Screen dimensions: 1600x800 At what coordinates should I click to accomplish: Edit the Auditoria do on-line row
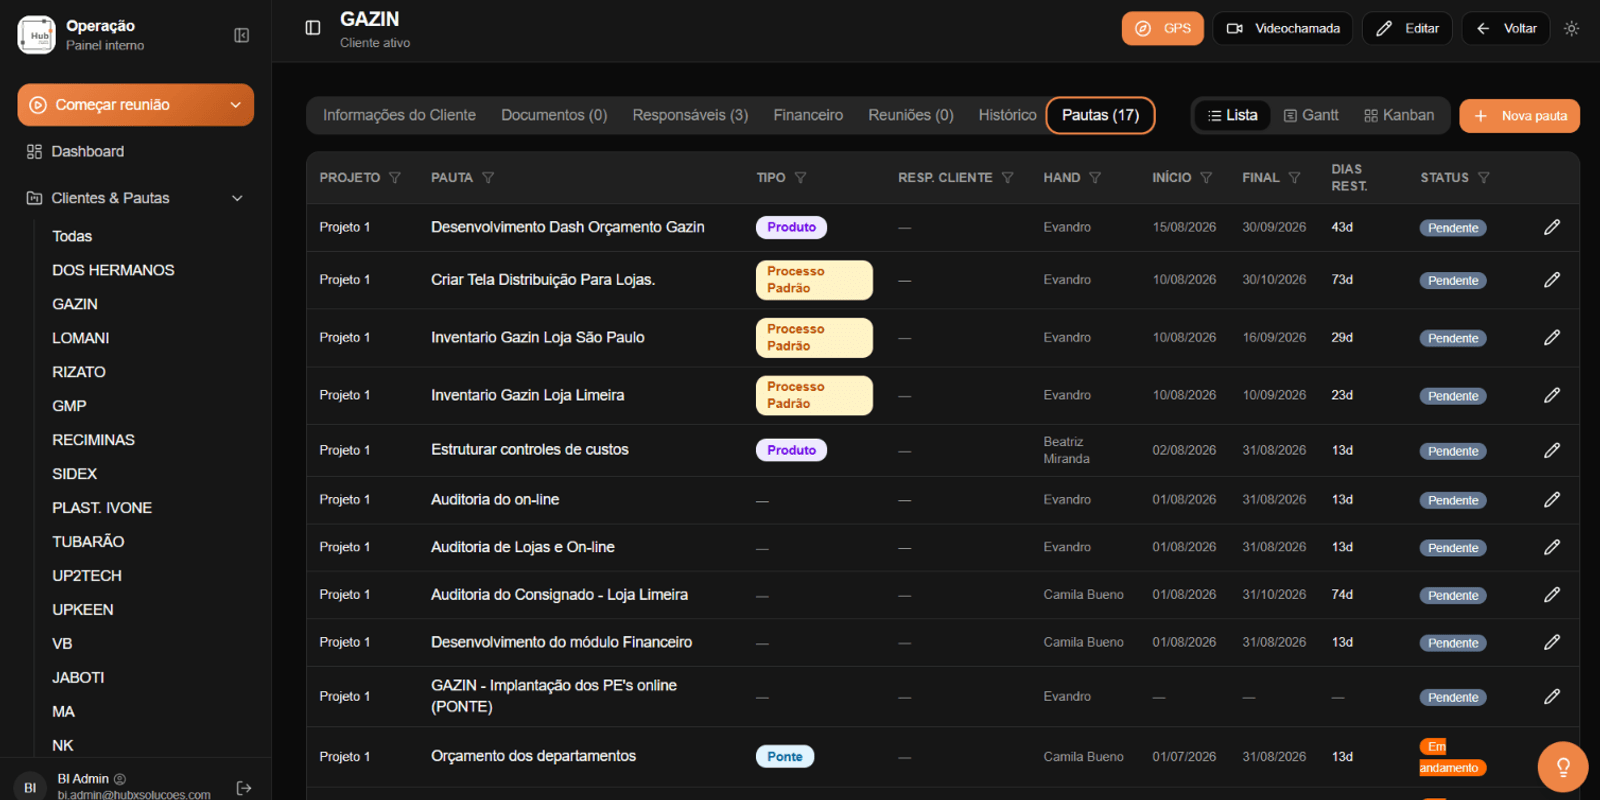1552,500
